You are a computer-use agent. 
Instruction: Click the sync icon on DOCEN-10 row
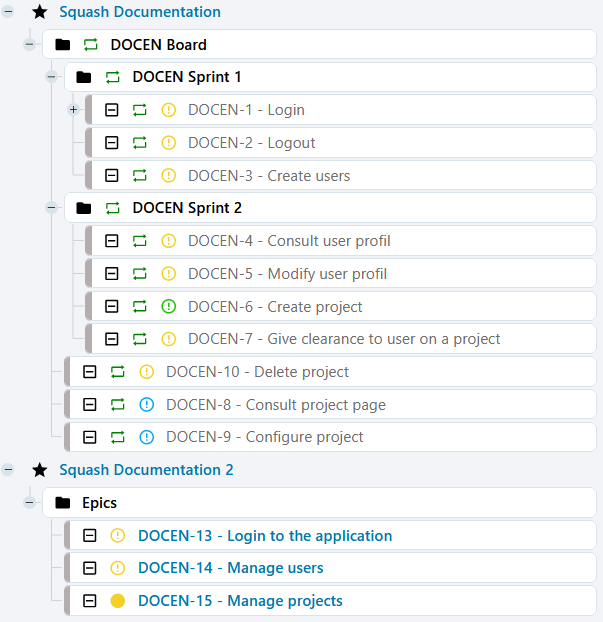(x=118, y=372)
